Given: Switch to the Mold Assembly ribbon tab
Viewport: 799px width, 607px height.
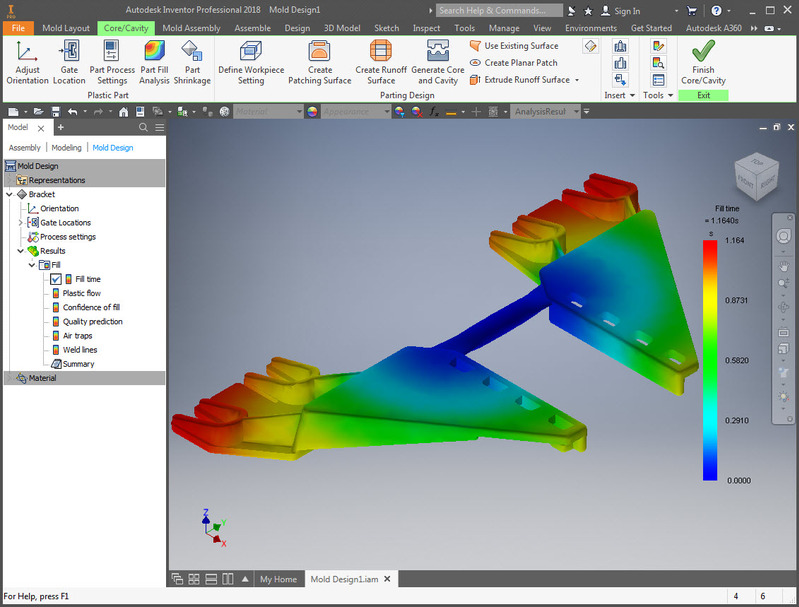Looking at the screenshot, I should pyautogui.click(x=191, y=28).
